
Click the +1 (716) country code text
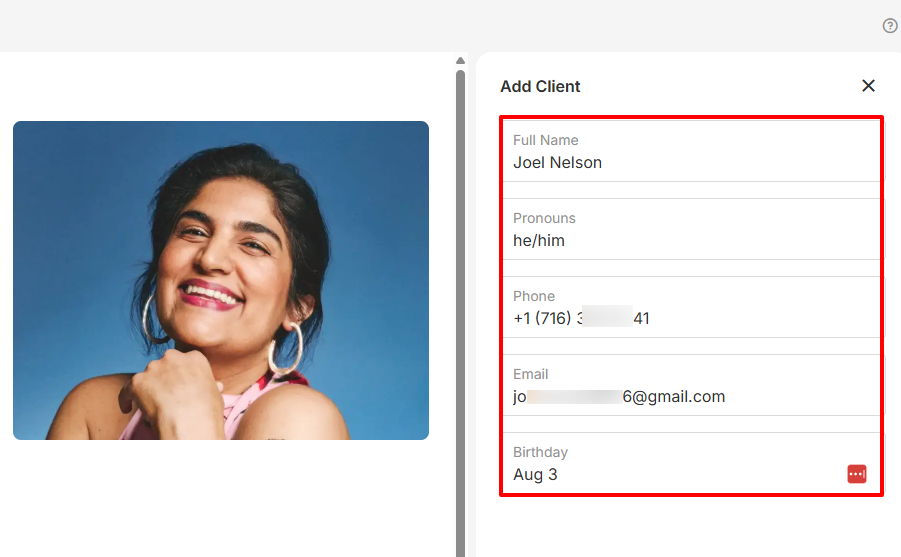click(542, 319)
